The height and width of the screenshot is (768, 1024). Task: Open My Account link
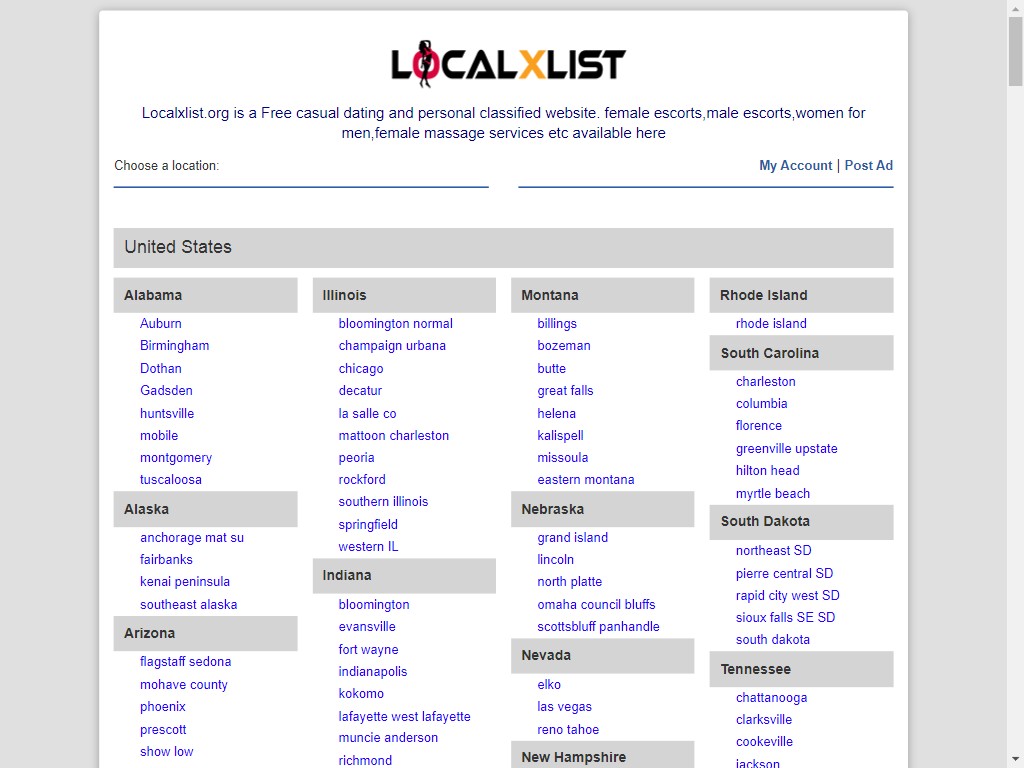point(795,166)
